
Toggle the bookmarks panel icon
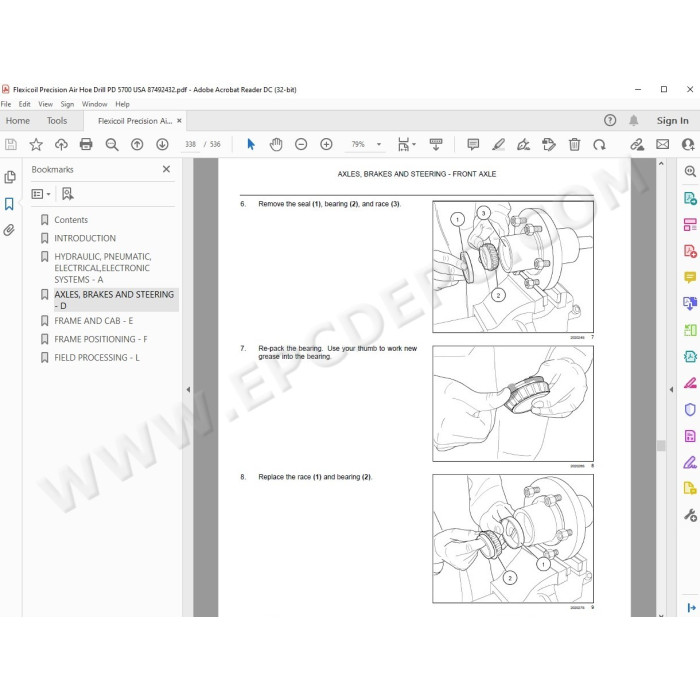point(9,204)
